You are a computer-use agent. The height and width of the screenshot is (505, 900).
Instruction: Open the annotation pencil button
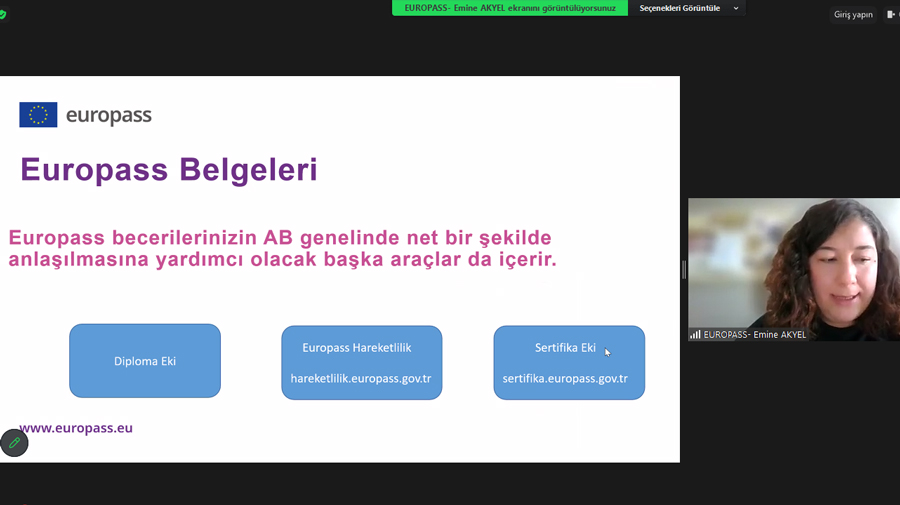click(14, 443)
